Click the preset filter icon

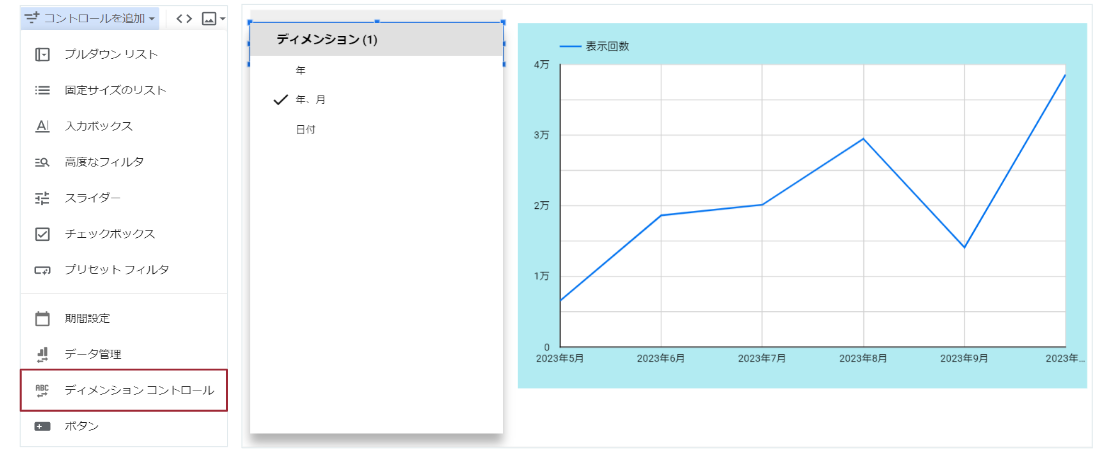[x=42, y=270]
